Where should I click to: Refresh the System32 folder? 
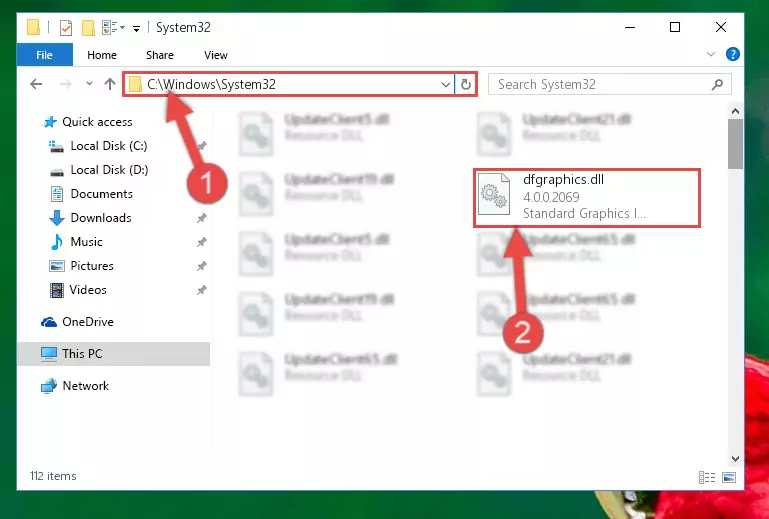[465, 84]
